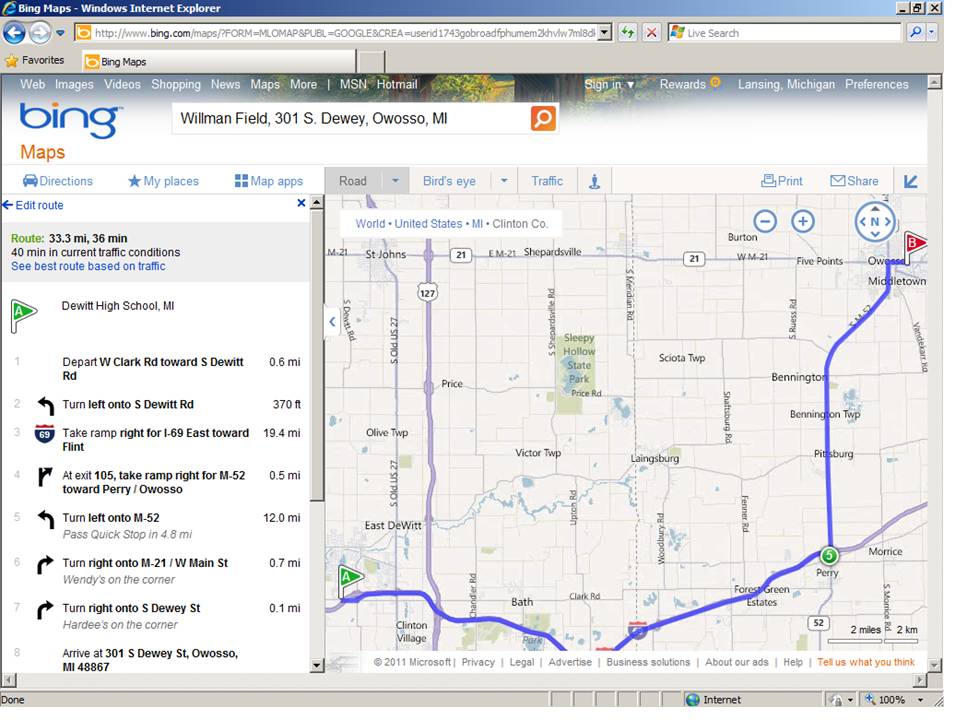Image resolution: width=960 pixels, height=720 pixels.
Task: Click See best route based on traffic
Action: pos(88,266)
